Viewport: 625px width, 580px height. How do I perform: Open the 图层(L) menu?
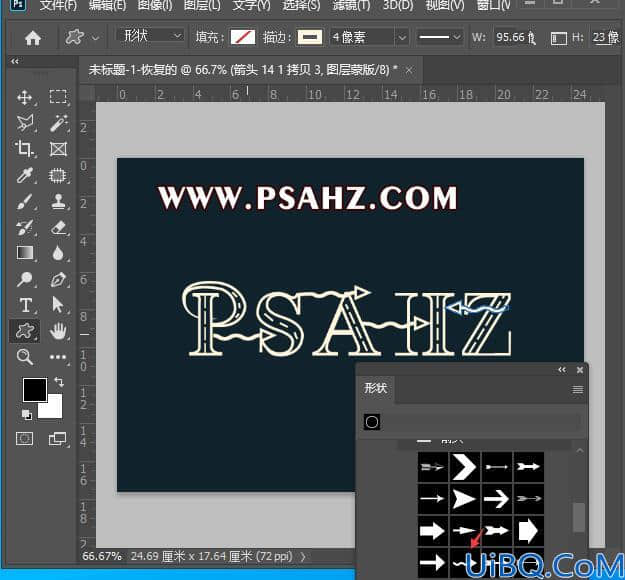(202, 6)
